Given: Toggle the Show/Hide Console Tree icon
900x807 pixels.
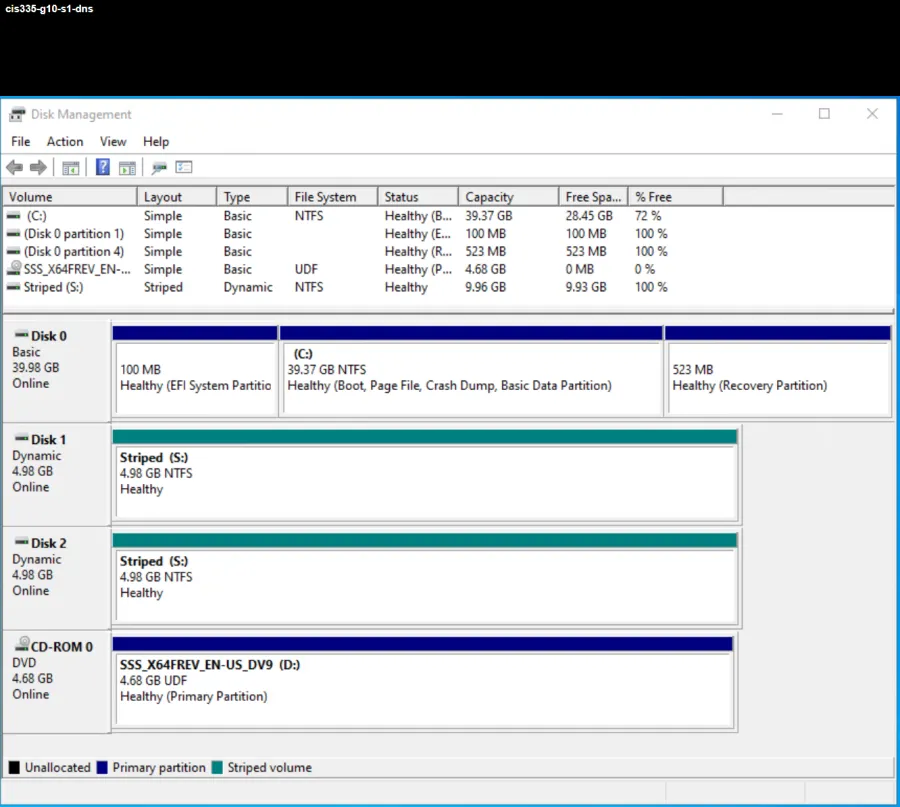Looking at the screenshot, I should tap(71, 168).
